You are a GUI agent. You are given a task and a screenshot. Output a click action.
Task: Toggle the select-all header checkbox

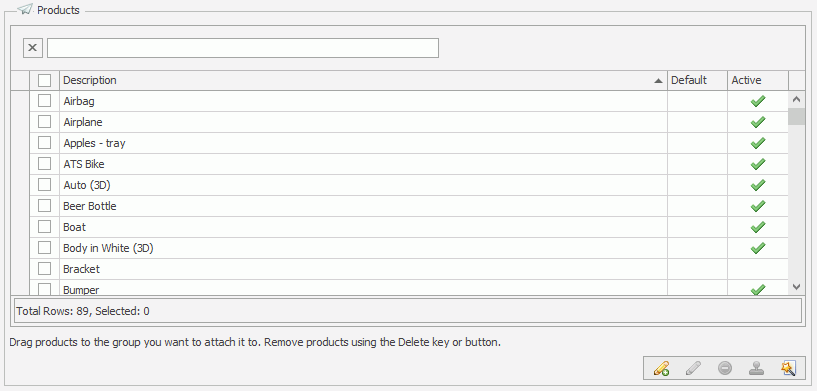(44, 80)
